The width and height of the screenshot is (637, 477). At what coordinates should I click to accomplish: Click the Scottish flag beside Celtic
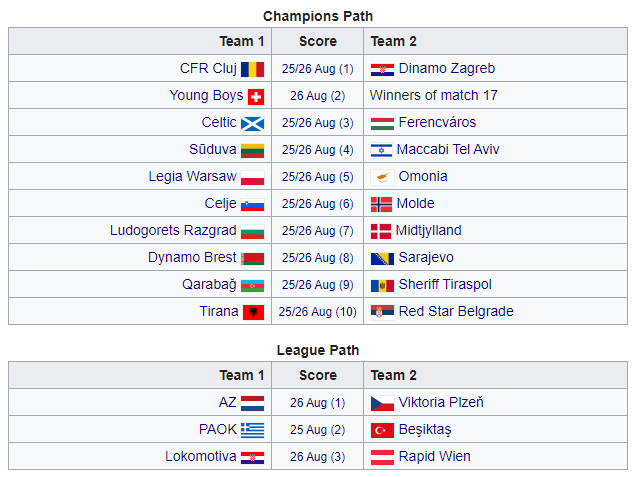point(253,123)
